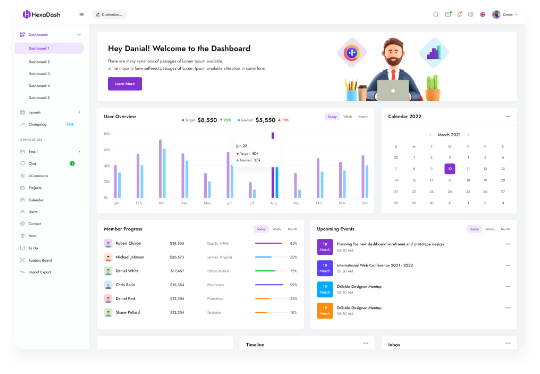The width and height of the screenshot is (540, 374).
Task: Collapse the sidebar with the toggle icon
Action: [x=81, y=14]
